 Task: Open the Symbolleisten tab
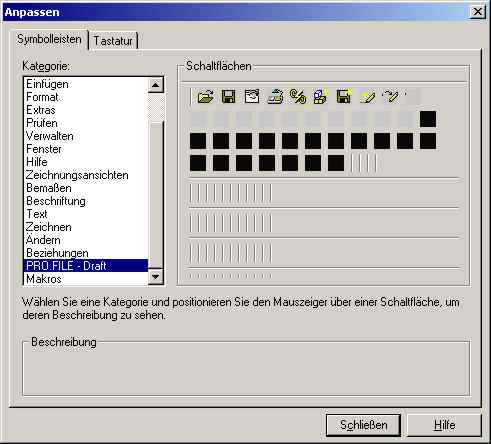tap(49, 39)
